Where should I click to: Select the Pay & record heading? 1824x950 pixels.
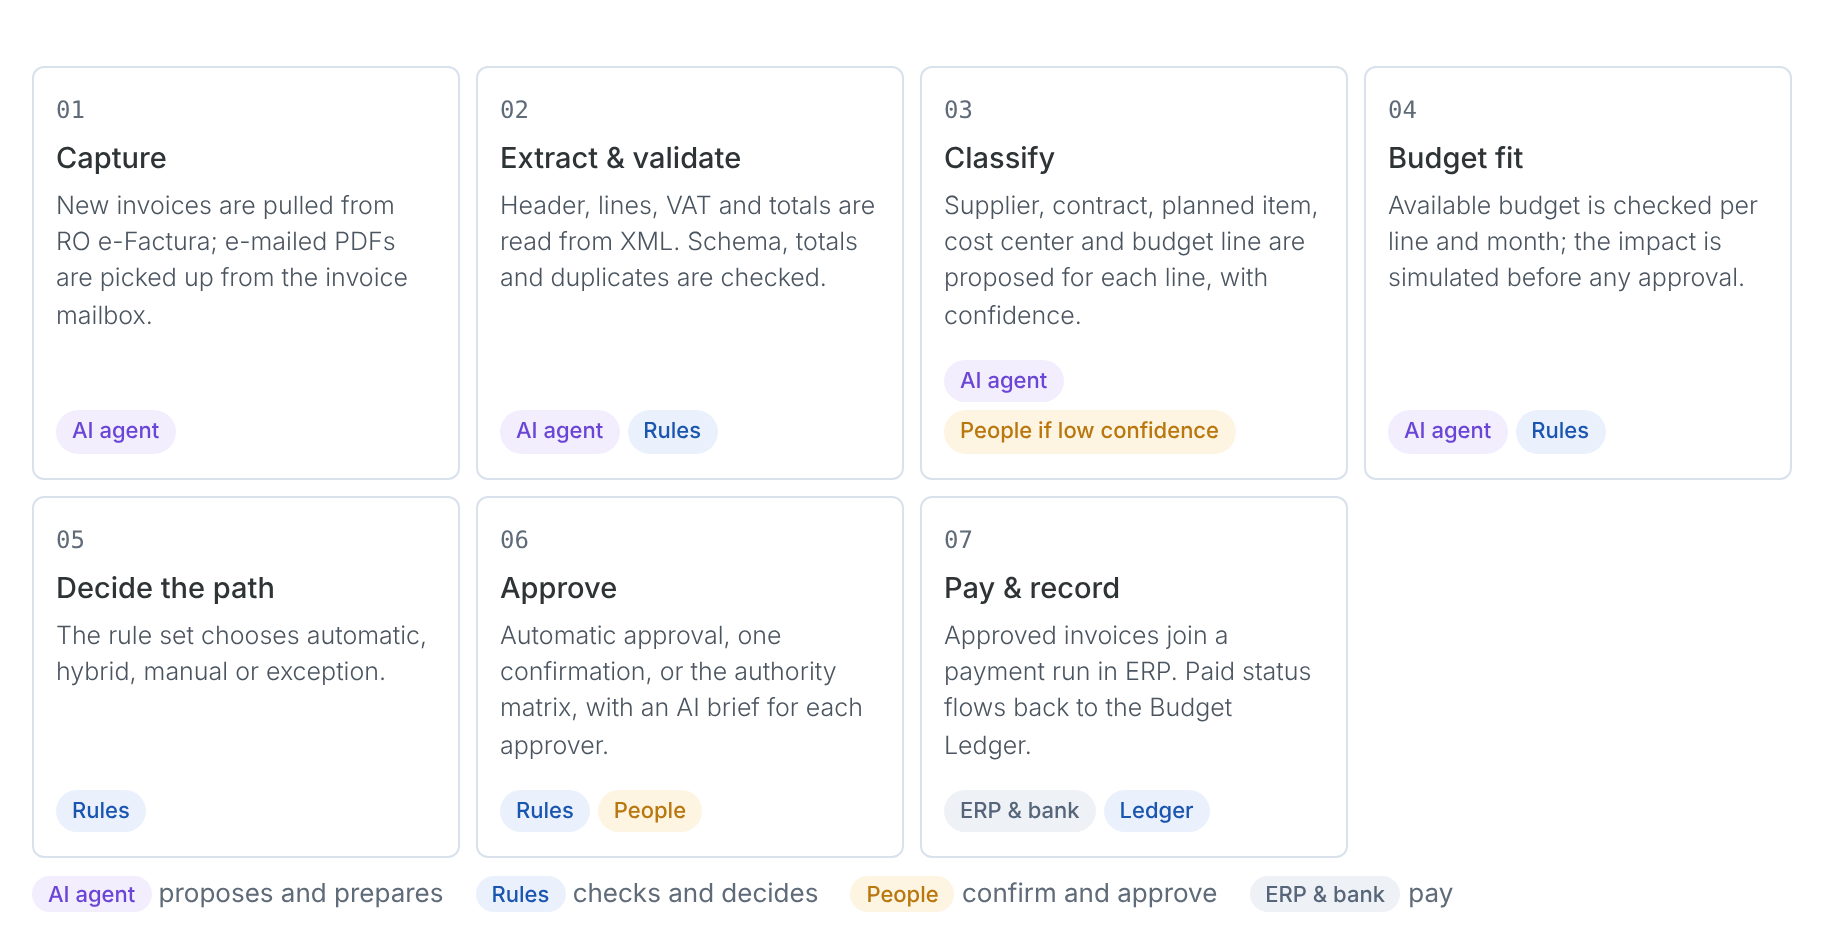1031,588
